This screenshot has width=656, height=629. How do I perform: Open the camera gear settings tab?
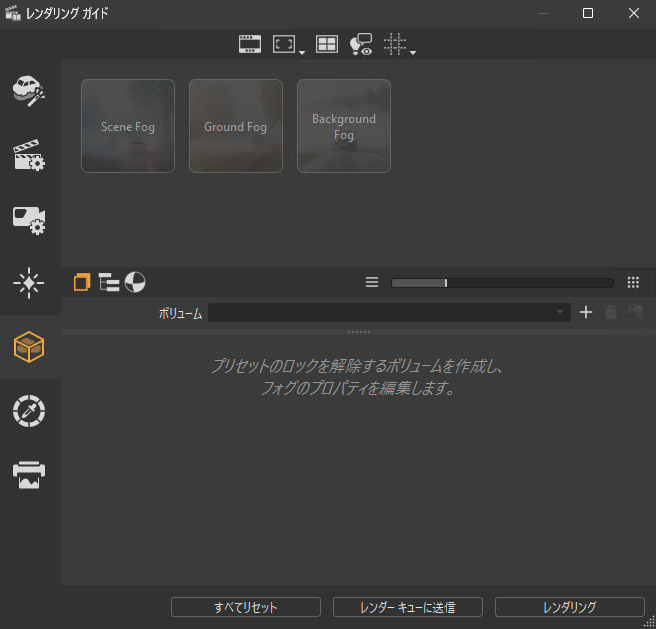point(28,220)
